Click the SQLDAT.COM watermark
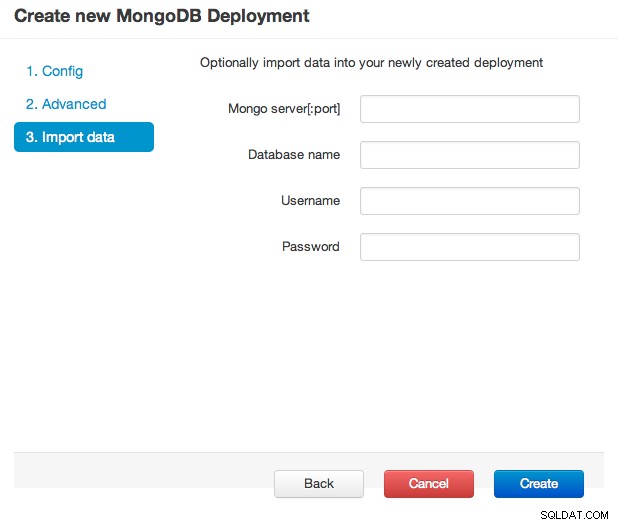The width and height of the screenshot is (618, 525). tap(574, 515)
